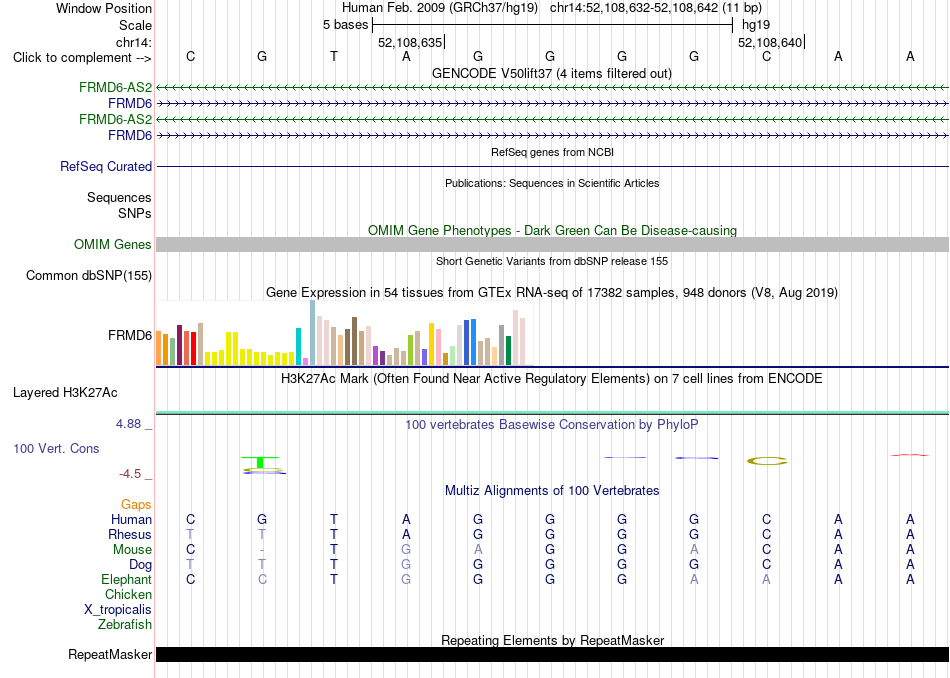The width and height of the screenshot is (950, 678).
Task: Open the H3K27Ac Mark track title
Action: [552, 379]
